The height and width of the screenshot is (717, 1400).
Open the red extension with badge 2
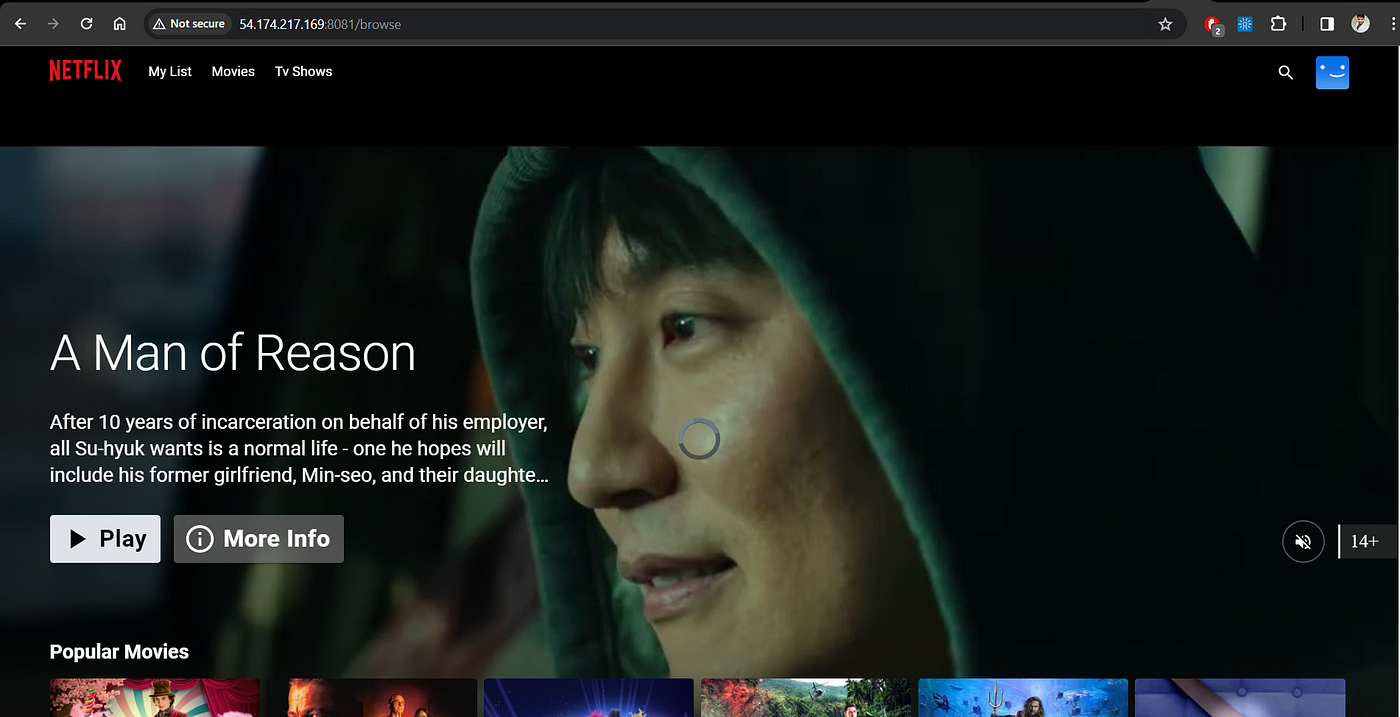tap(1214, 24)
